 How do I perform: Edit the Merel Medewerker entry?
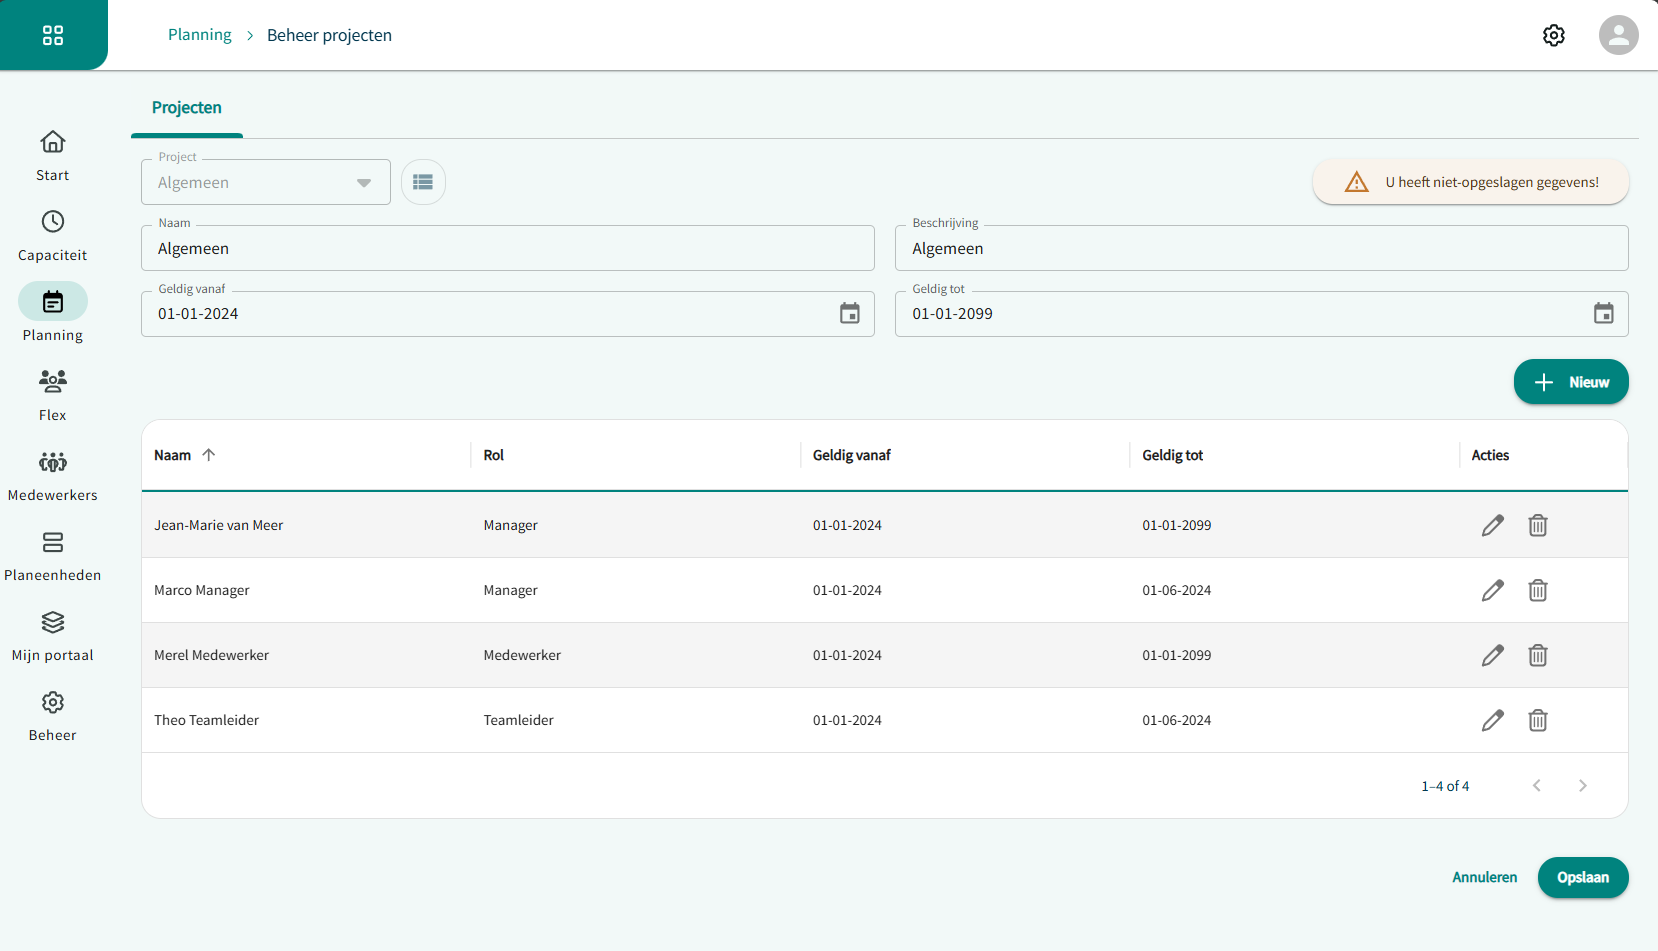click(1492, 655)
